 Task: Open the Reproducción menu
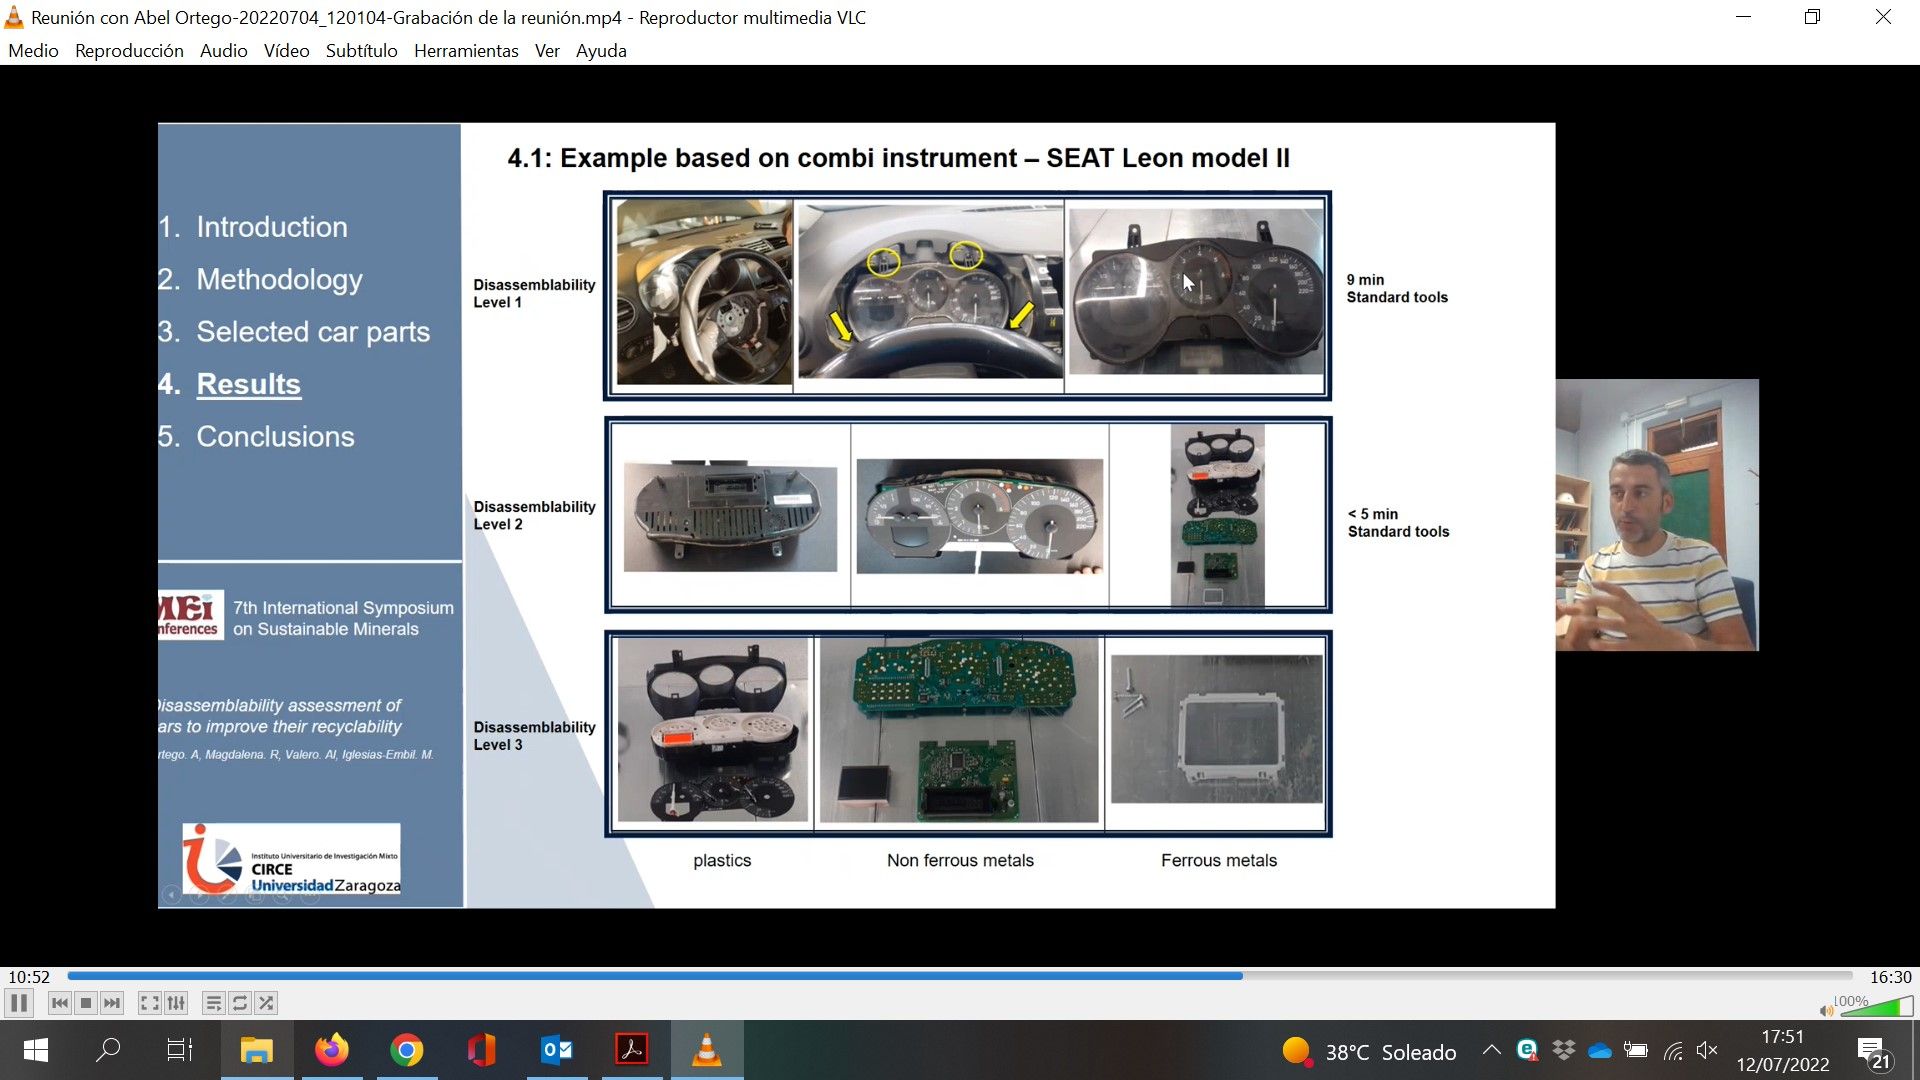tap(129, 51)
